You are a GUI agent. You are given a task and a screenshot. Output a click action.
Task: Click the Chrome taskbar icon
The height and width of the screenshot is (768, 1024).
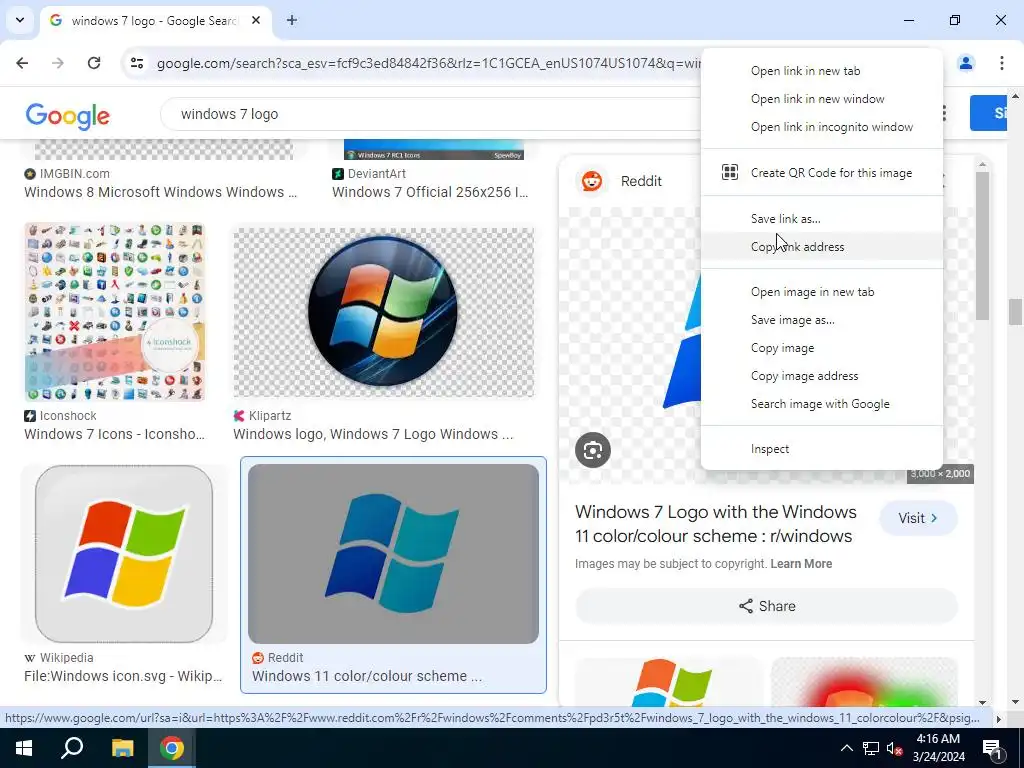(172, 748)
